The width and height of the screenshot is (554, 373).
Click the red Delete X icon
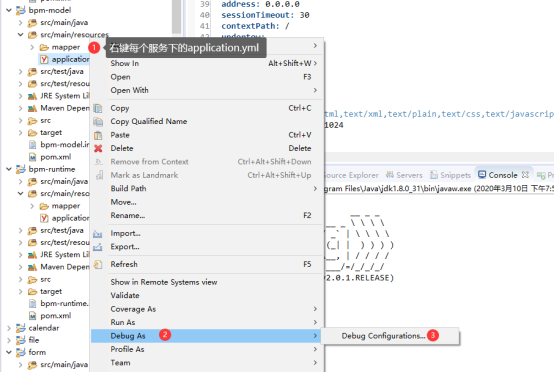[98, 149]
